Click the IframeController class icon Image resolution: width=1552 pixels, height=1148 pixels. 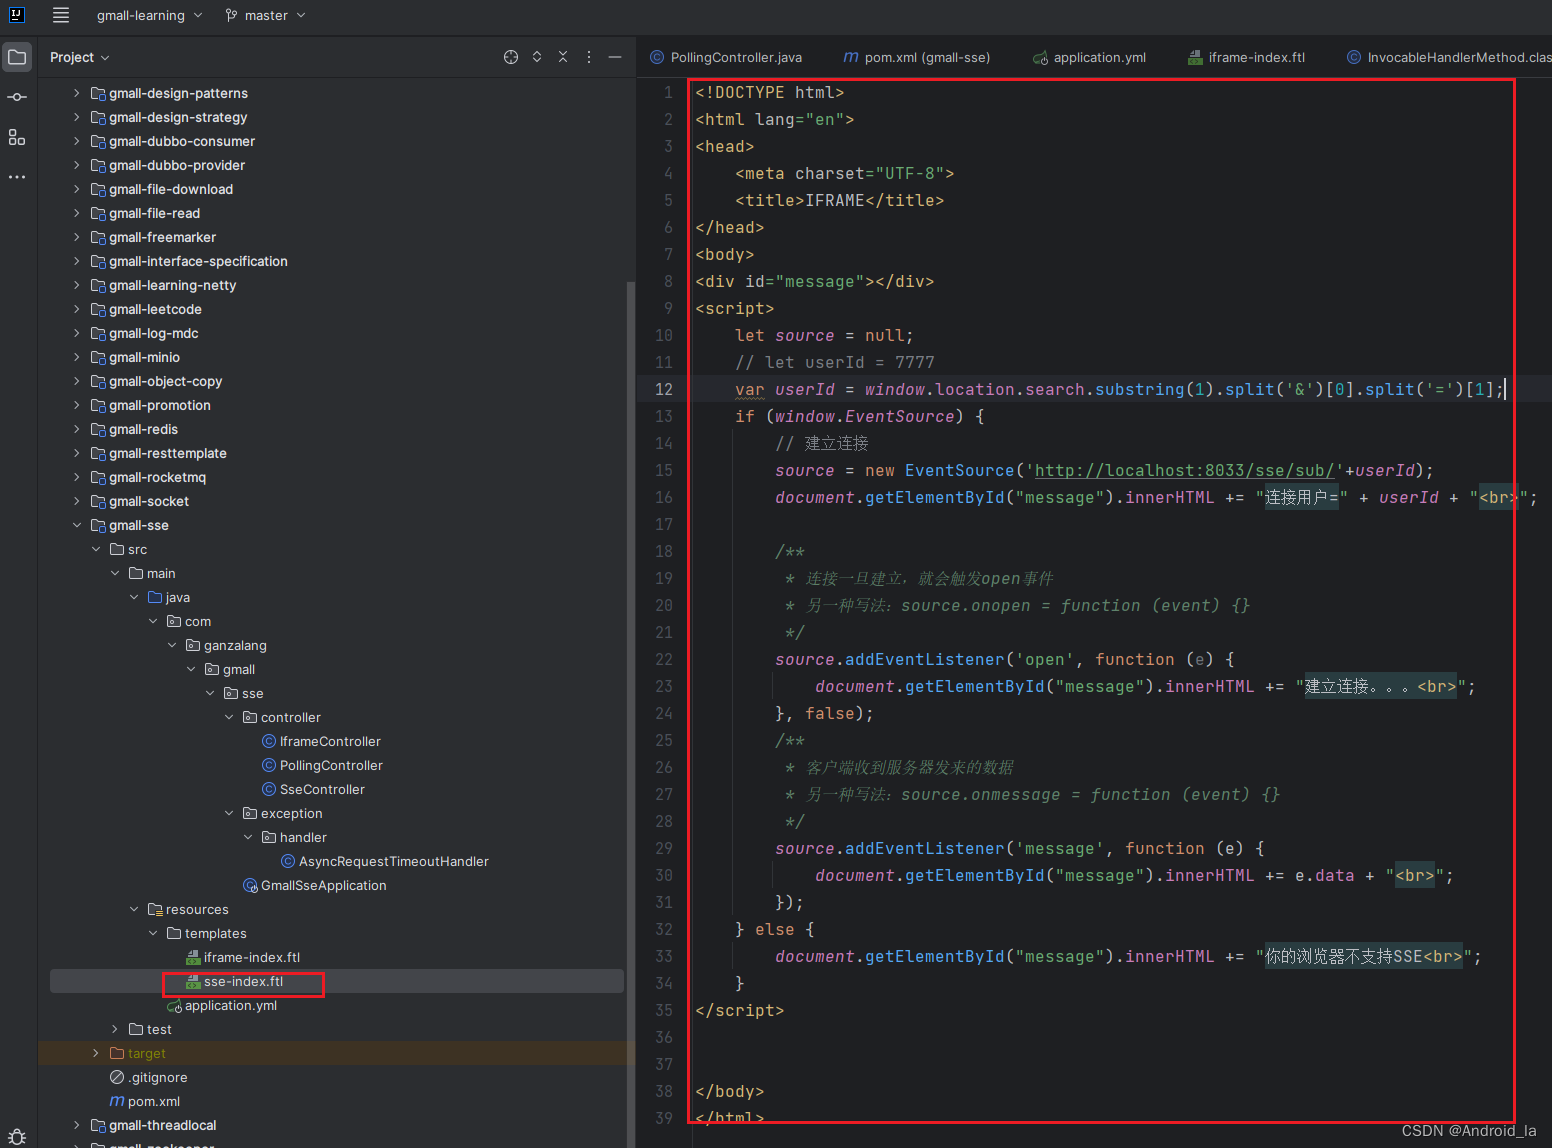(x=269, y=741)
